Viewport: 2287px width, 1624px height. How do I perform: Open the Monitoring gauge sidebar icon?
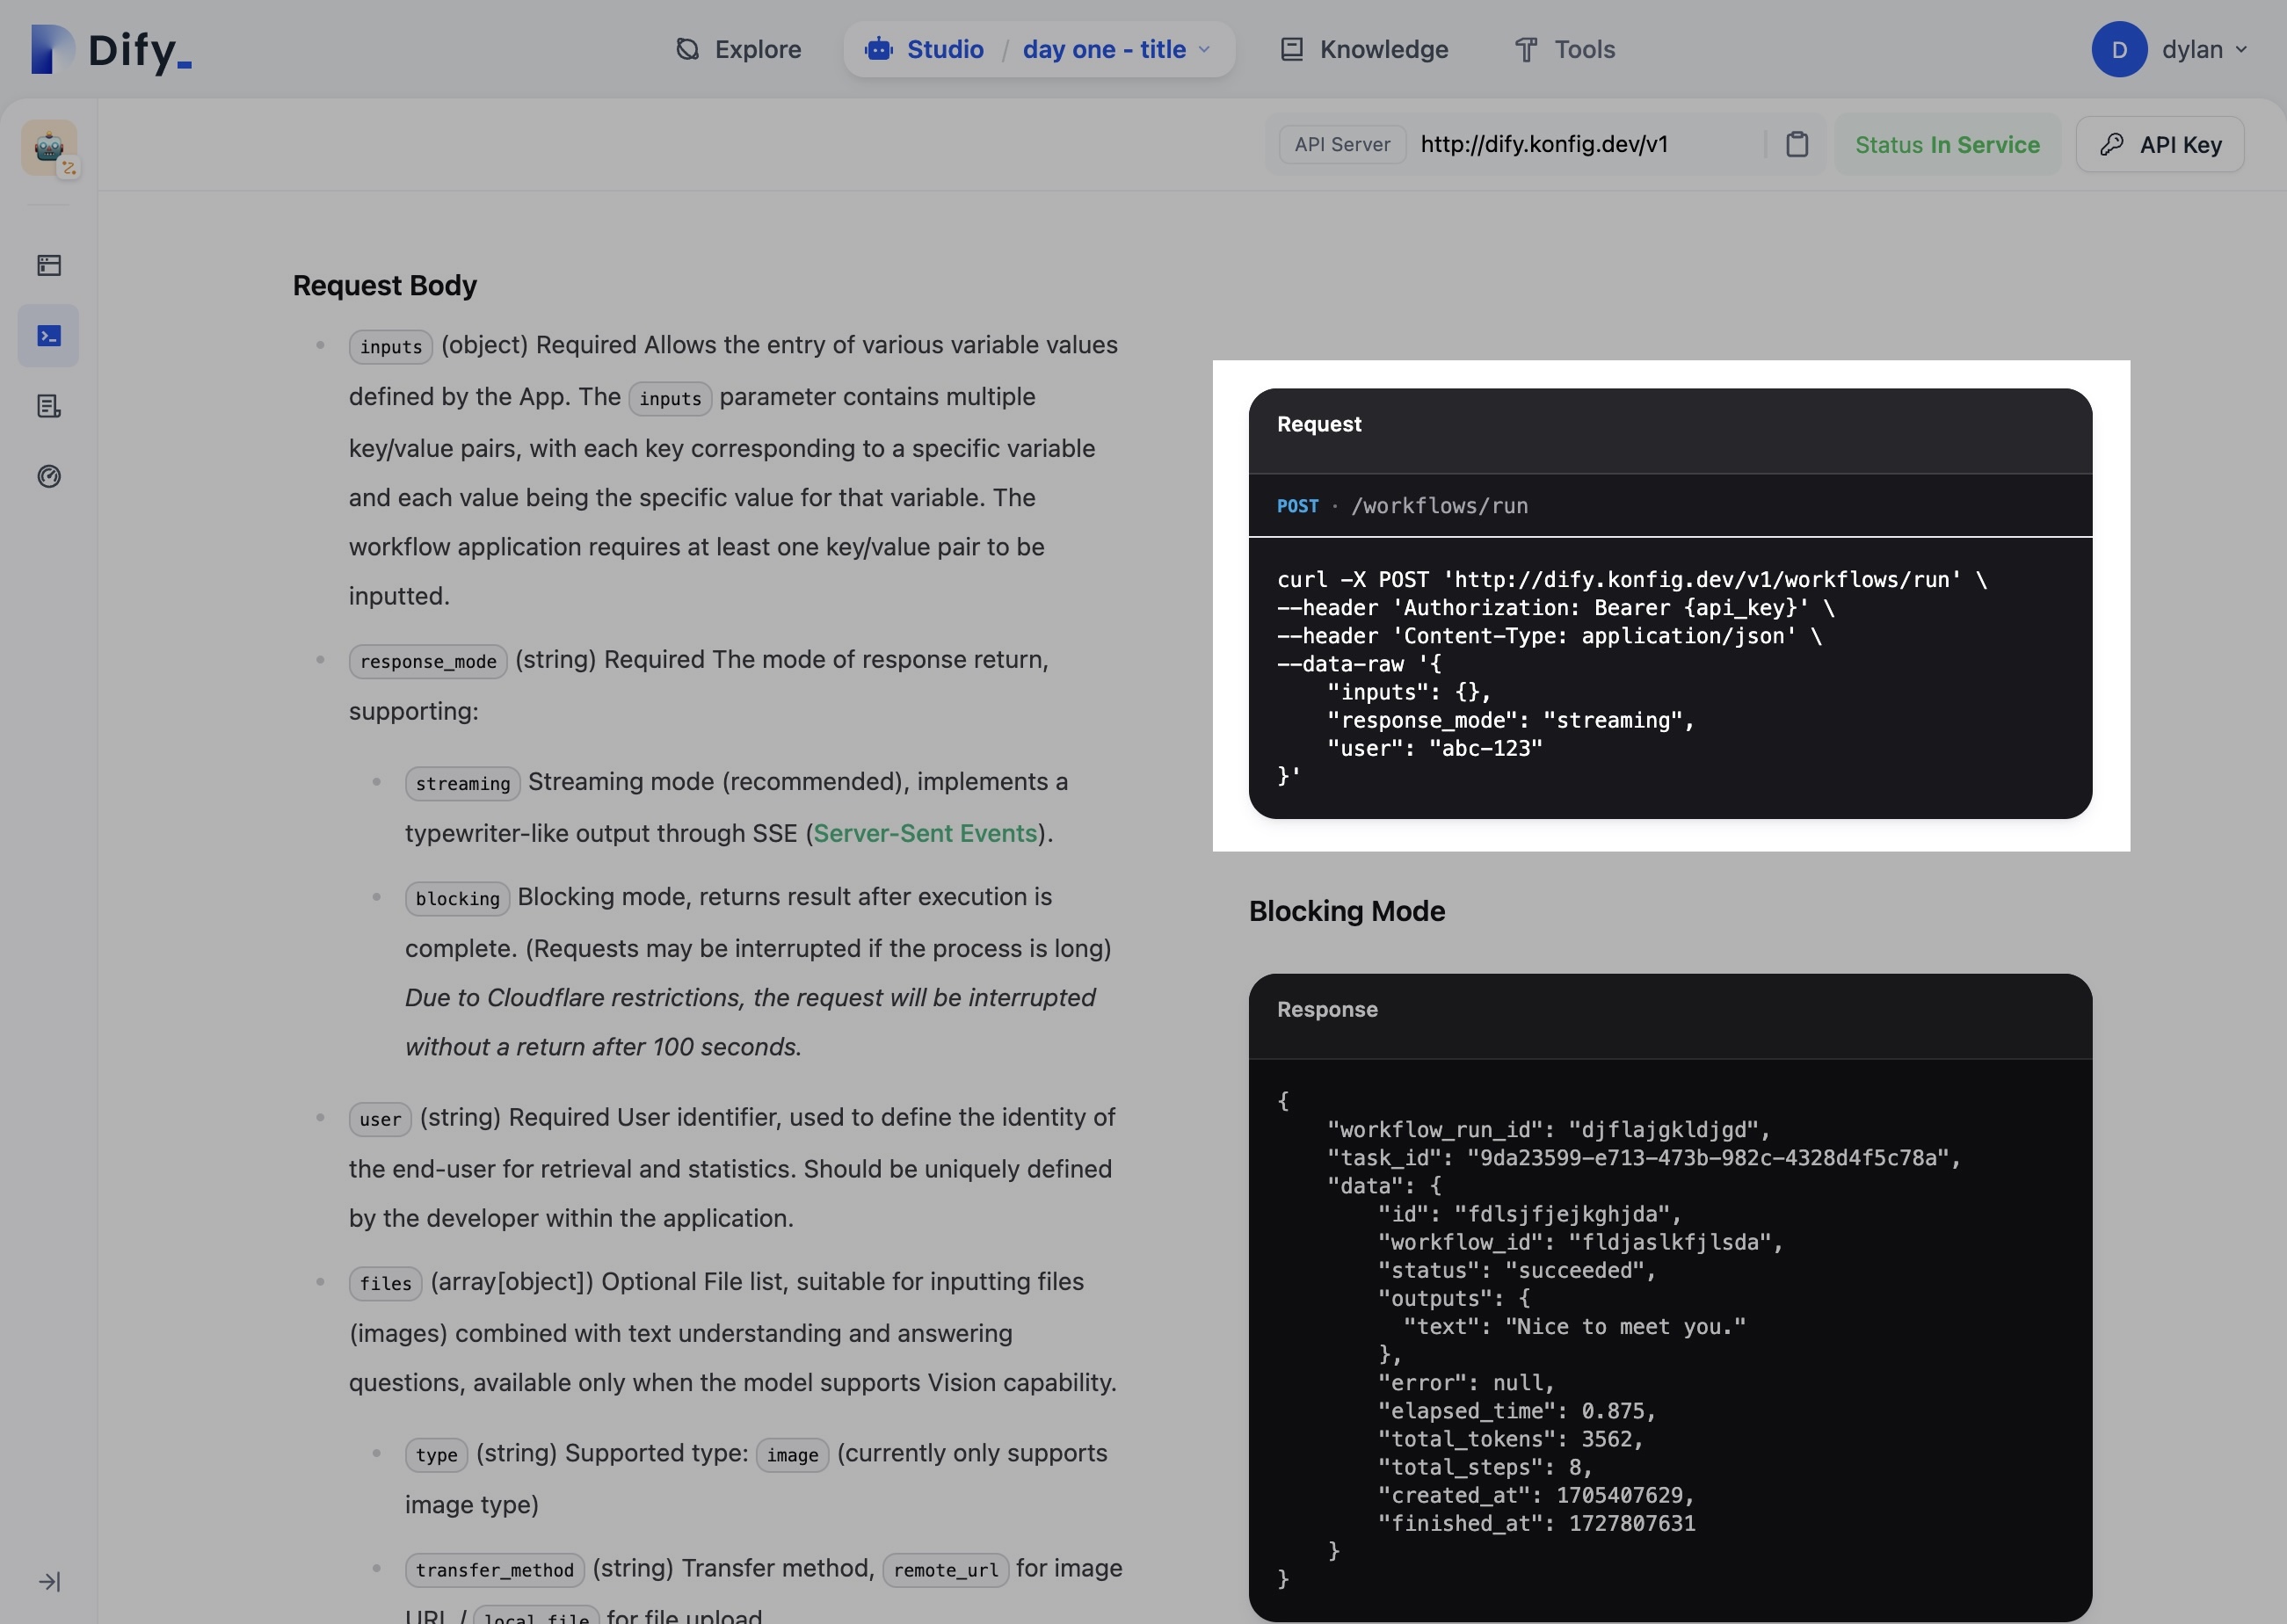(x=49, y=476)
